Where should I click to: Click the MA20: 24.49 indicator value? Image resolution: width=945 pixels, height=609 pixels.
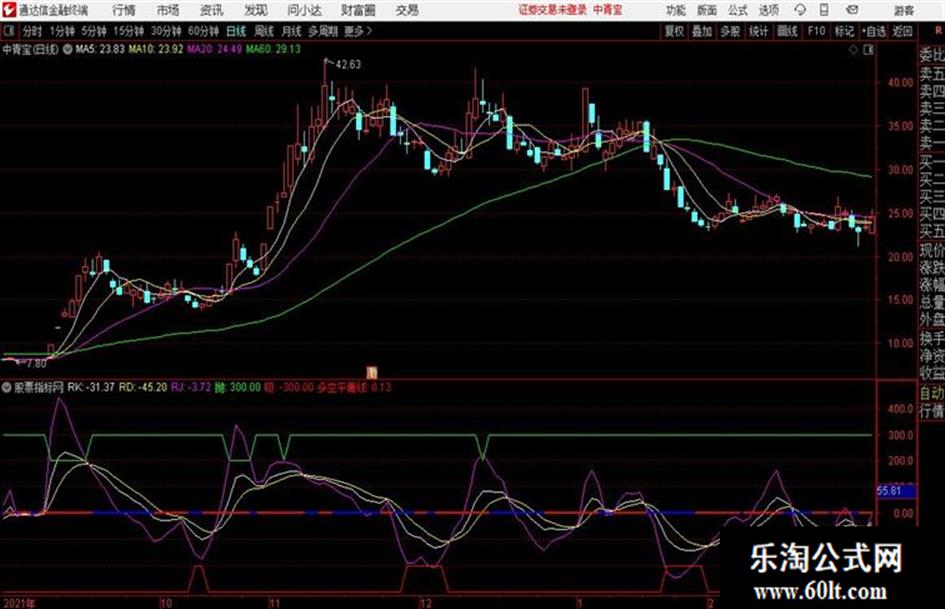[x=215, y=49]
